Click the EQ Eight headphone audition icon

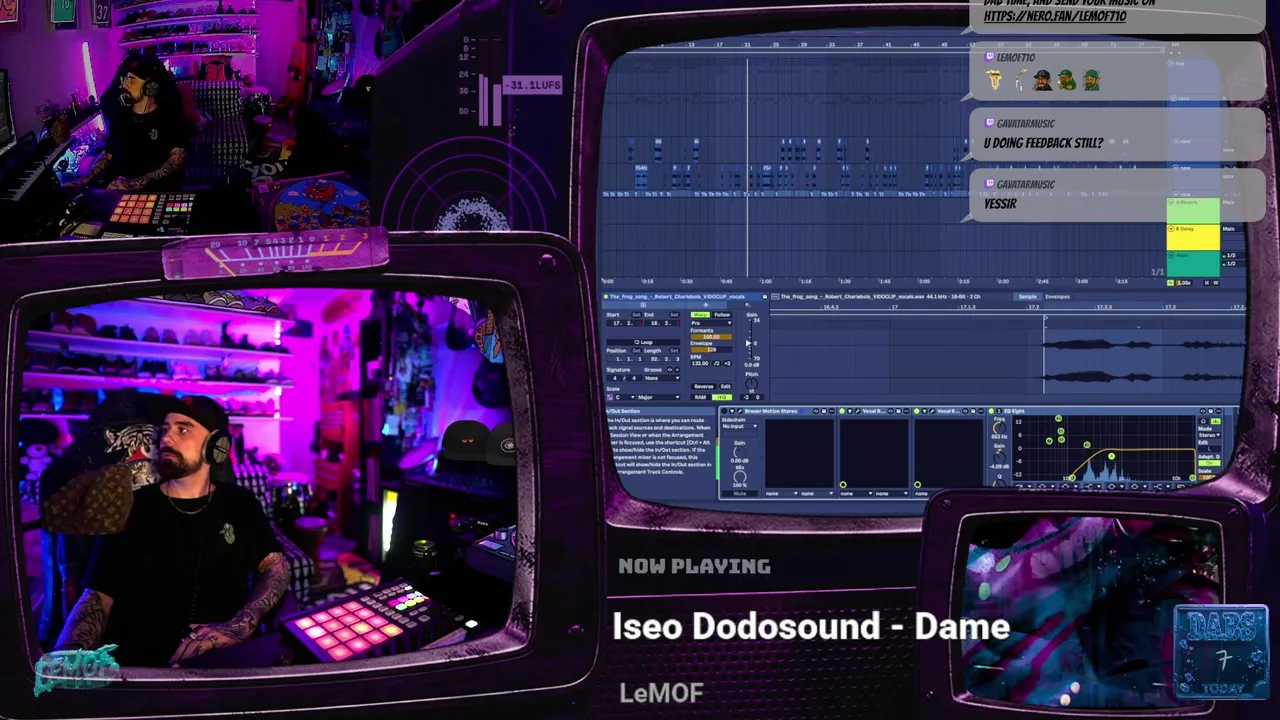click(1203, 421)
